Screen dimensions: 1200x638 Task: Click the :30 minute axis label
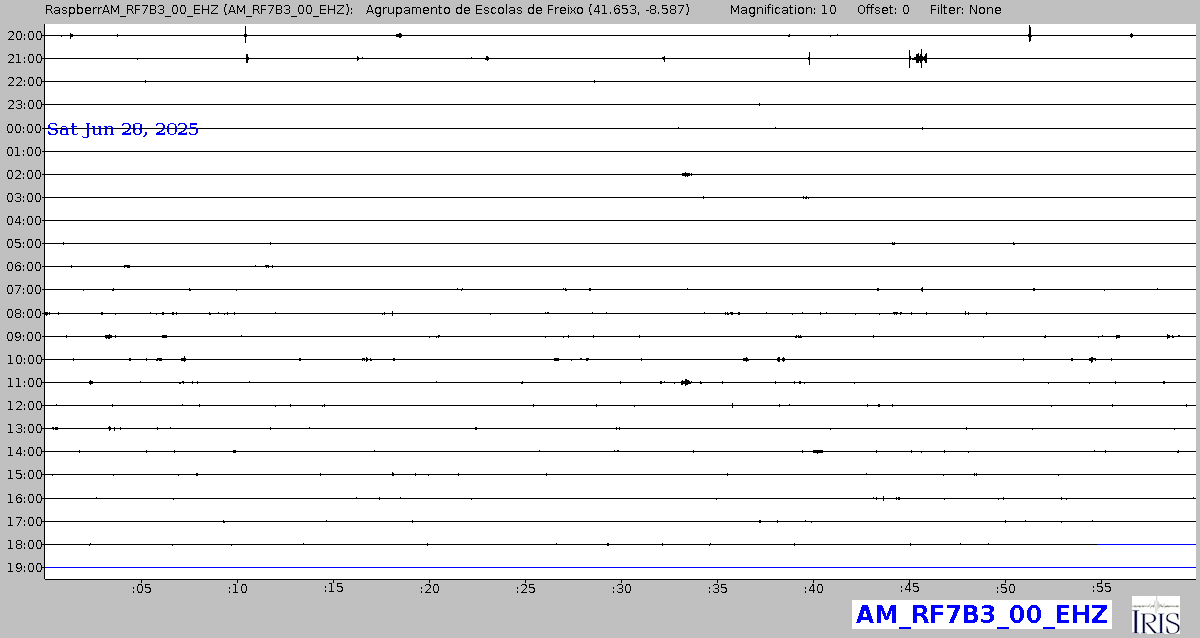(621, 588)
